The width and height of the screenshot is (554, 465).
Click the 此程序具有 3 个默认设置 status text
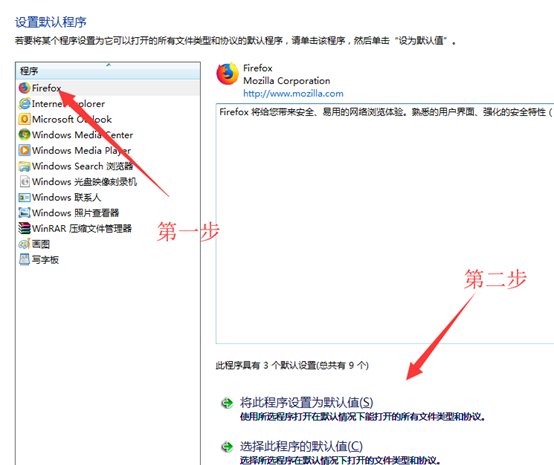click(292, 365)
